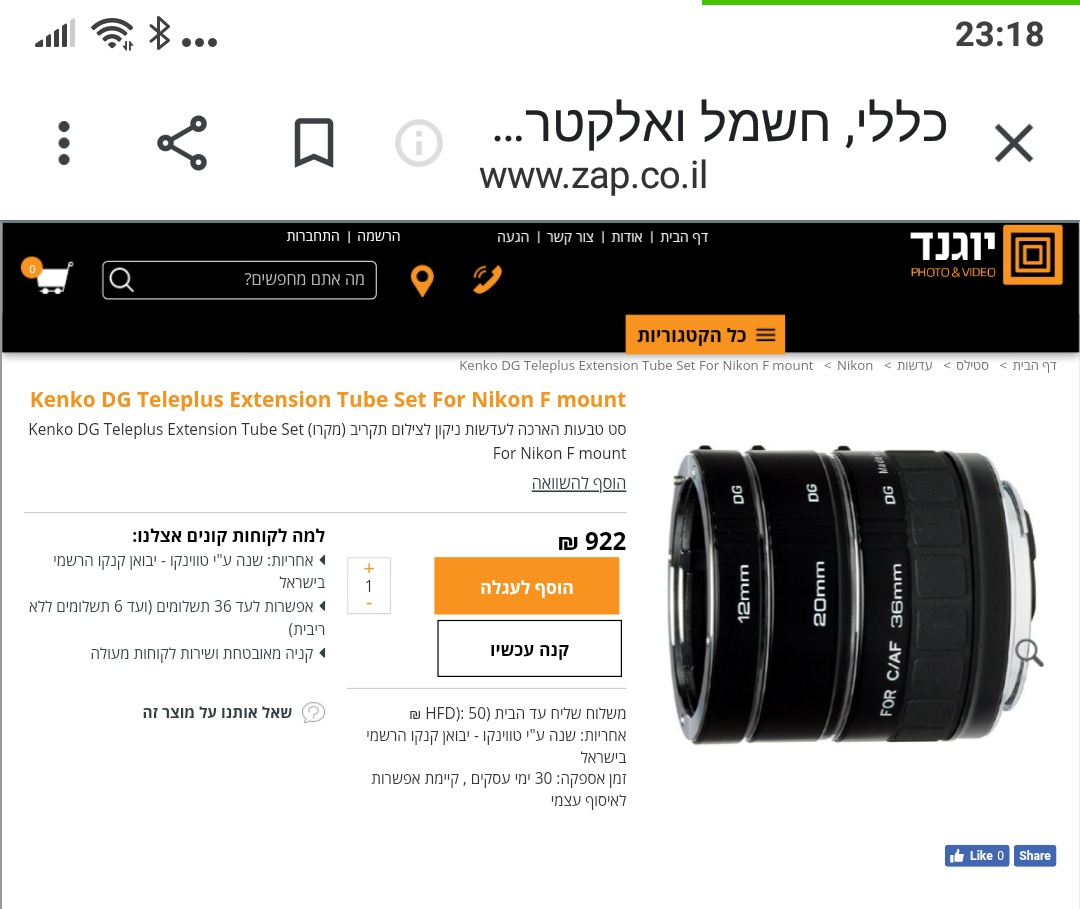Image resolution: width=1080 pixels, height=909 pixels.
Task: Bookmark this page with the bookmark icon
Action: (314, 143)
